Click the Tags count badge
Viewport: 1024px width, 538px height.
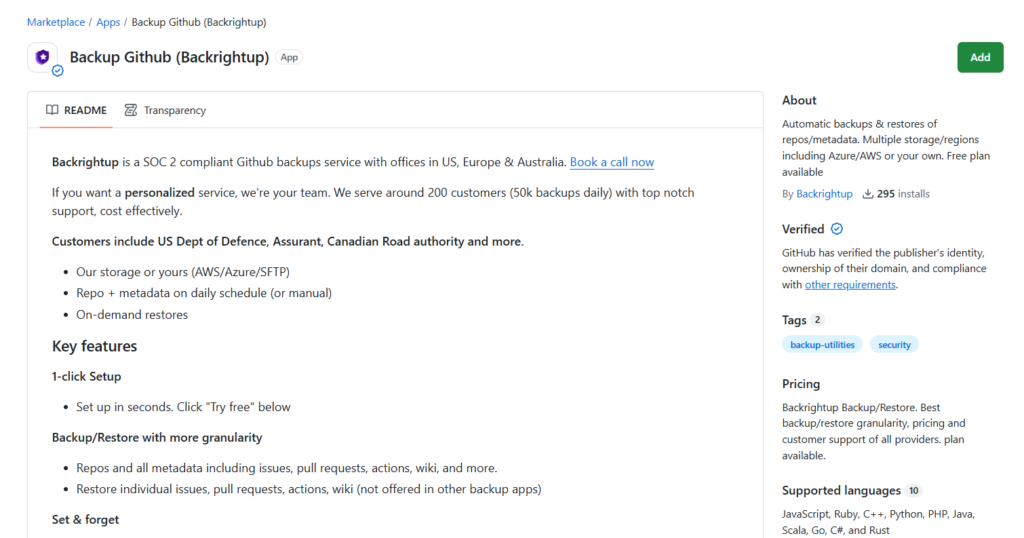817,320
